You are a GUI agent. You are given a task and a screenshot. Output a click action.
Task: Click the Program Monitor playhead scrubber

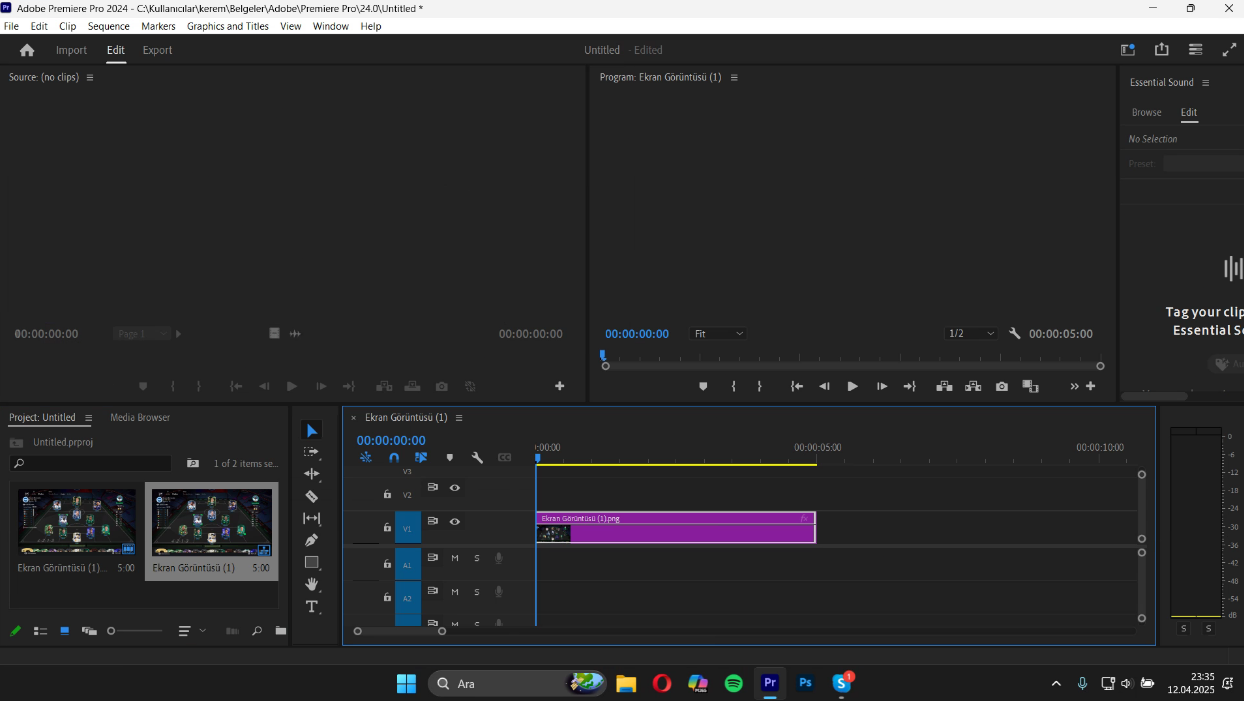point(603,355)
